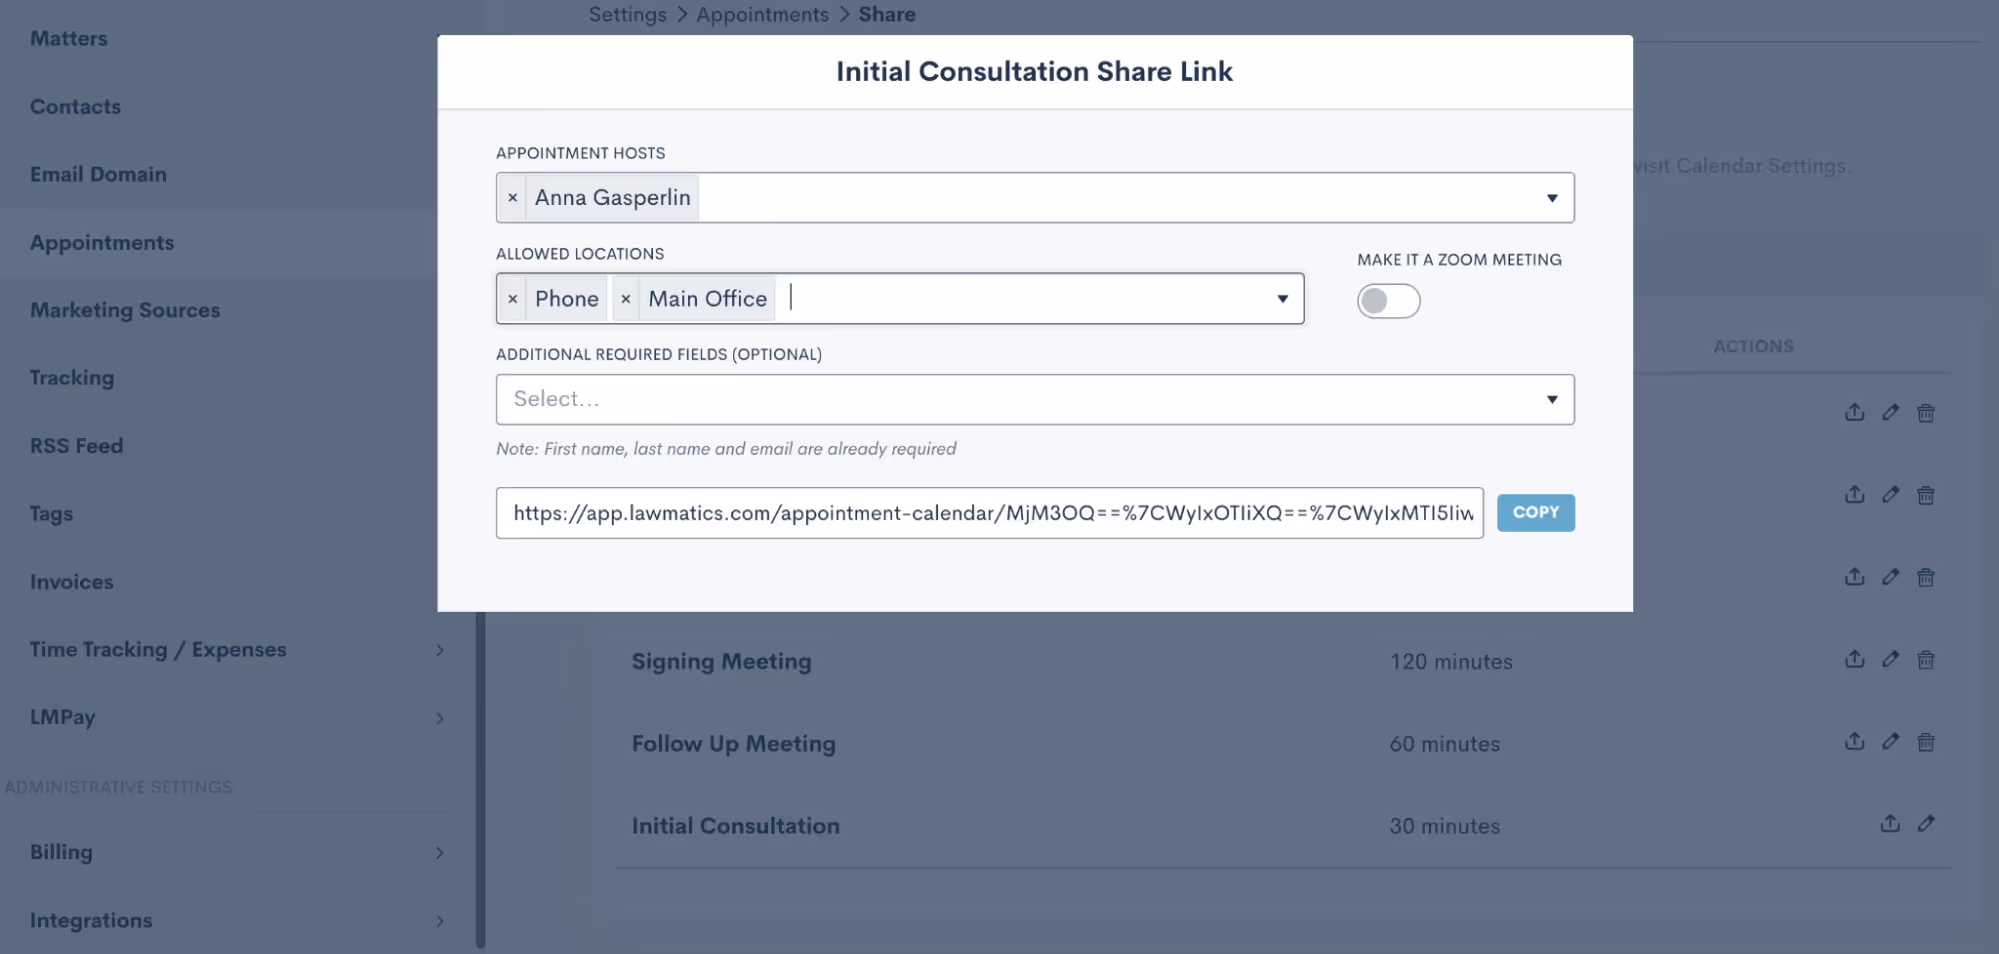Click trash icon in second actions row
This screenshot has width=1999, height=954.
coord(1926,495)
